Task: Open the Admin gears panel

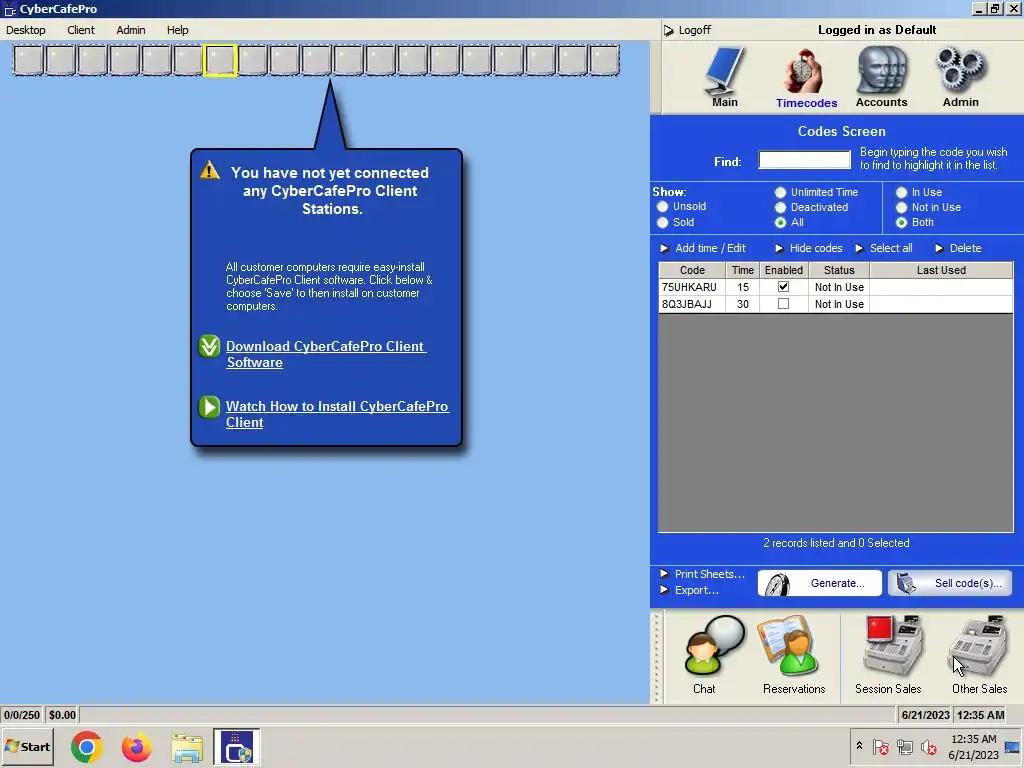Action: pyautogui.click(x=960, y=77)
